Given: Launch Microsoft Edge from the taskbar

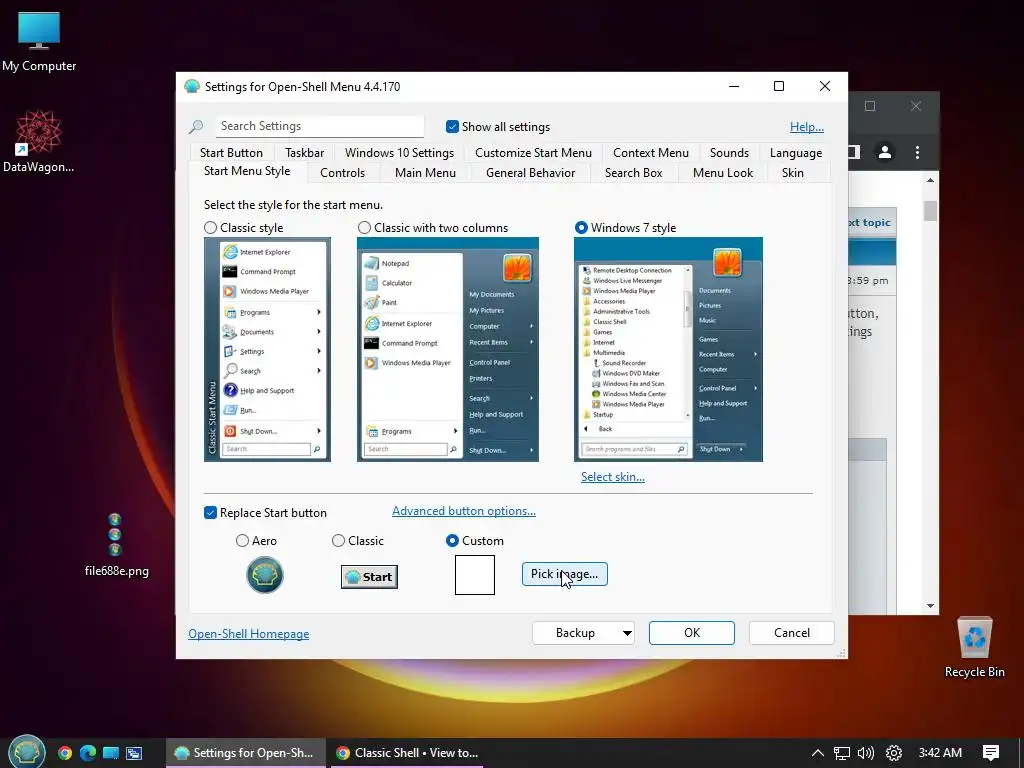Looking at the screenshot, I should [x=88, y=753].
